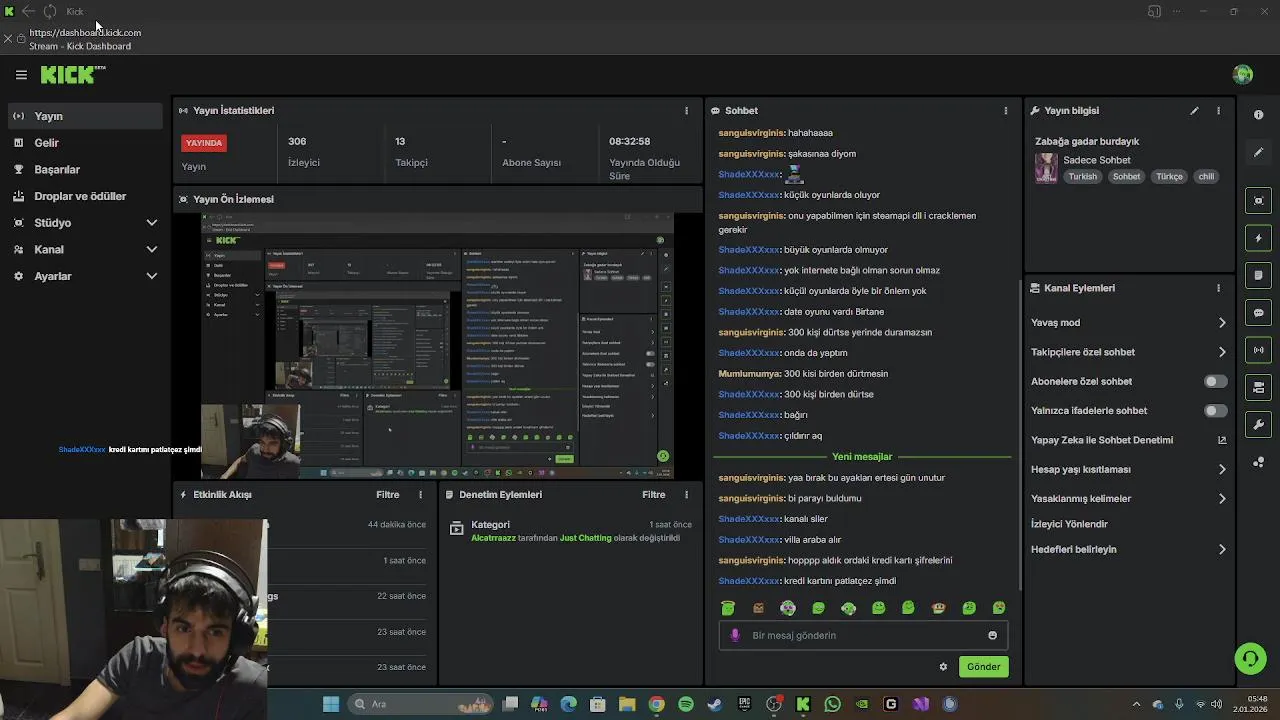Open Yapay Zeka ile Sohbet Denetimi external link
1280x720 pixels.
tap(1222, 440)
